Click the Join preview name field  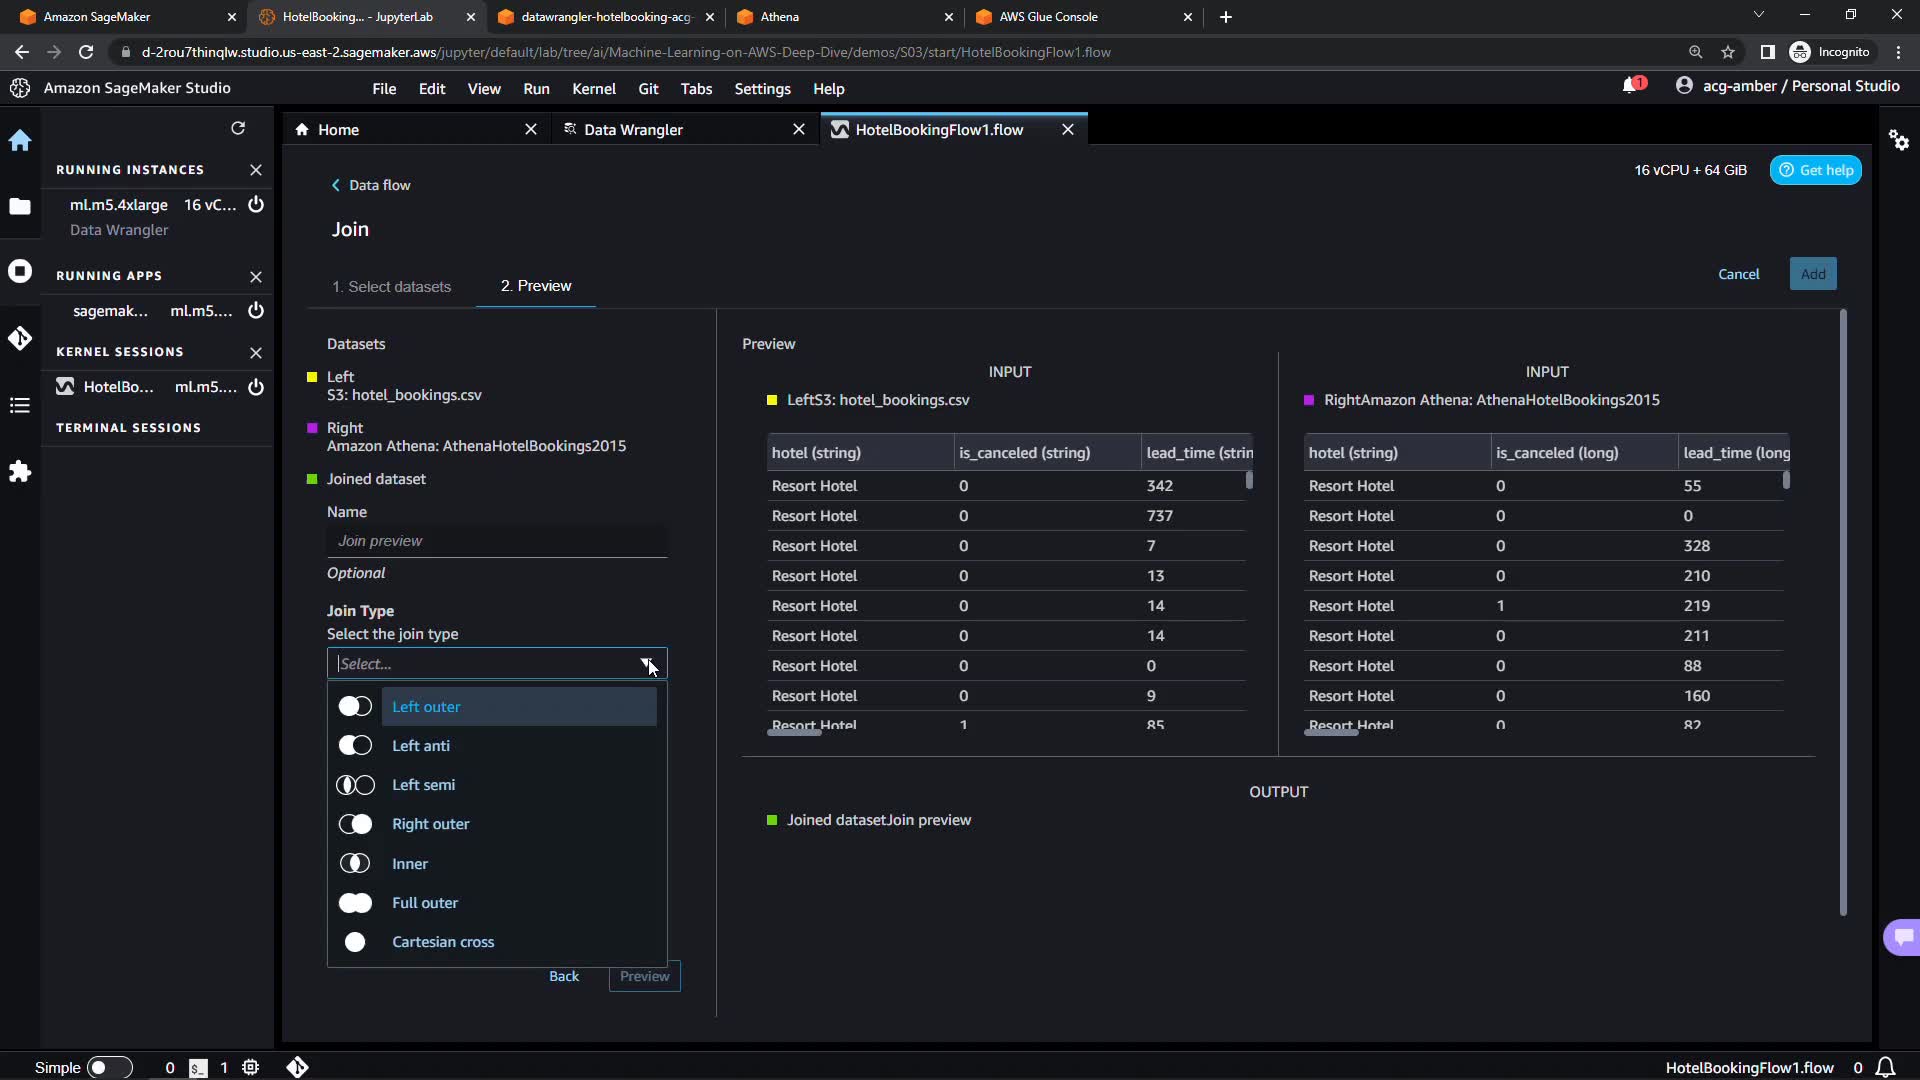click(496, 541)
